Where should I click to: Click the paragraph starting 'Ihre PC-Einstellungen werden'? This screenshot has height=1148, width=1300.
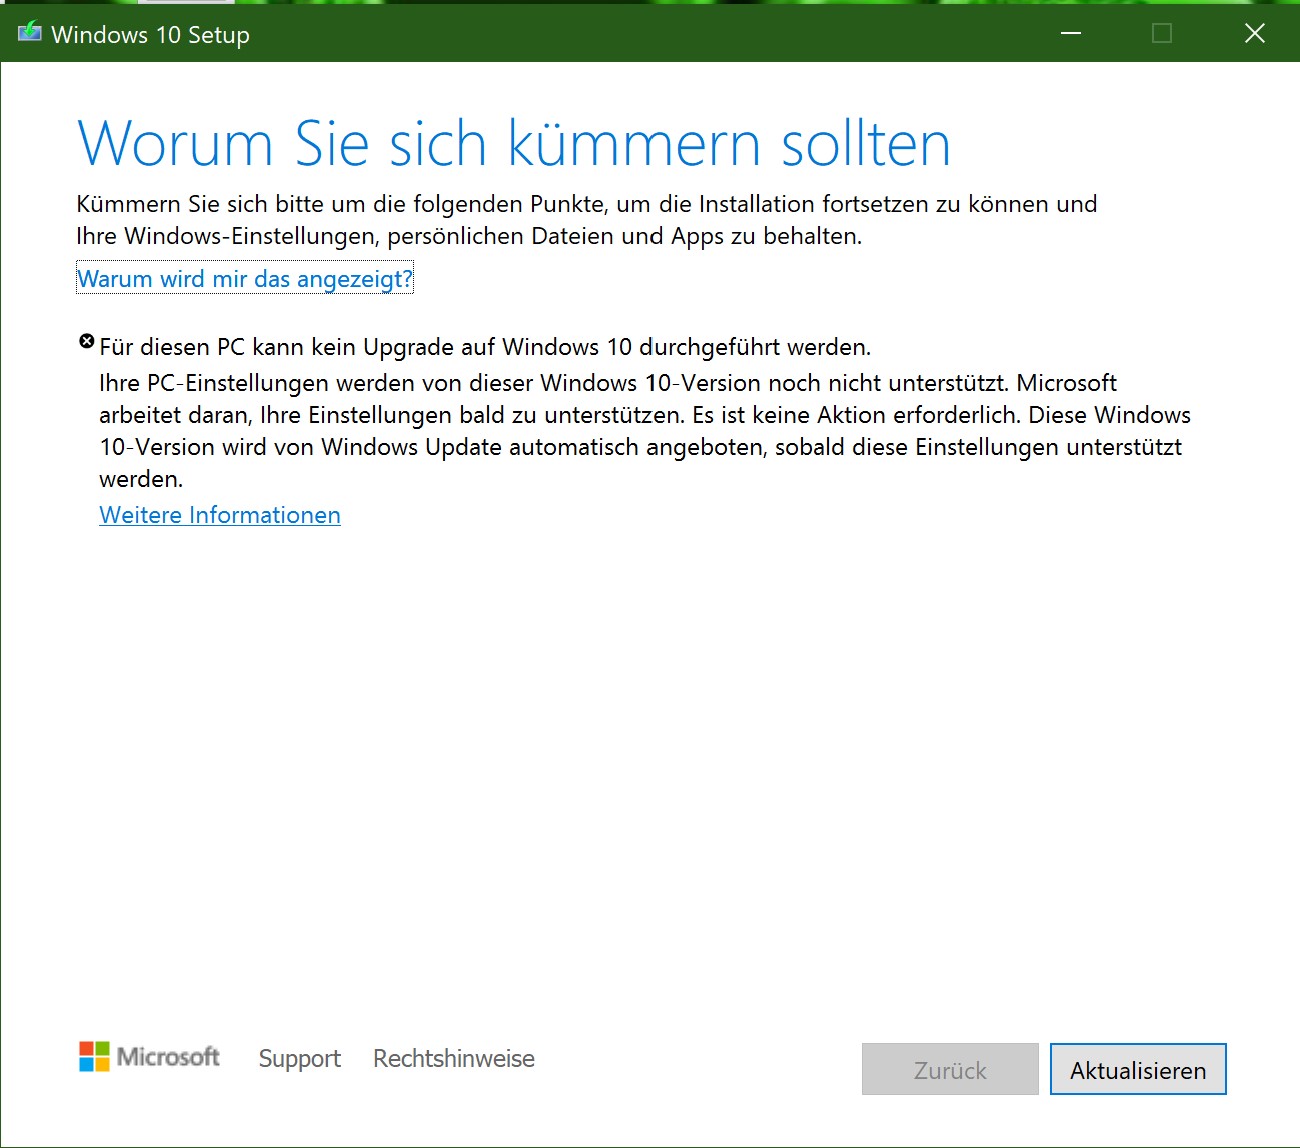point(645,431)
